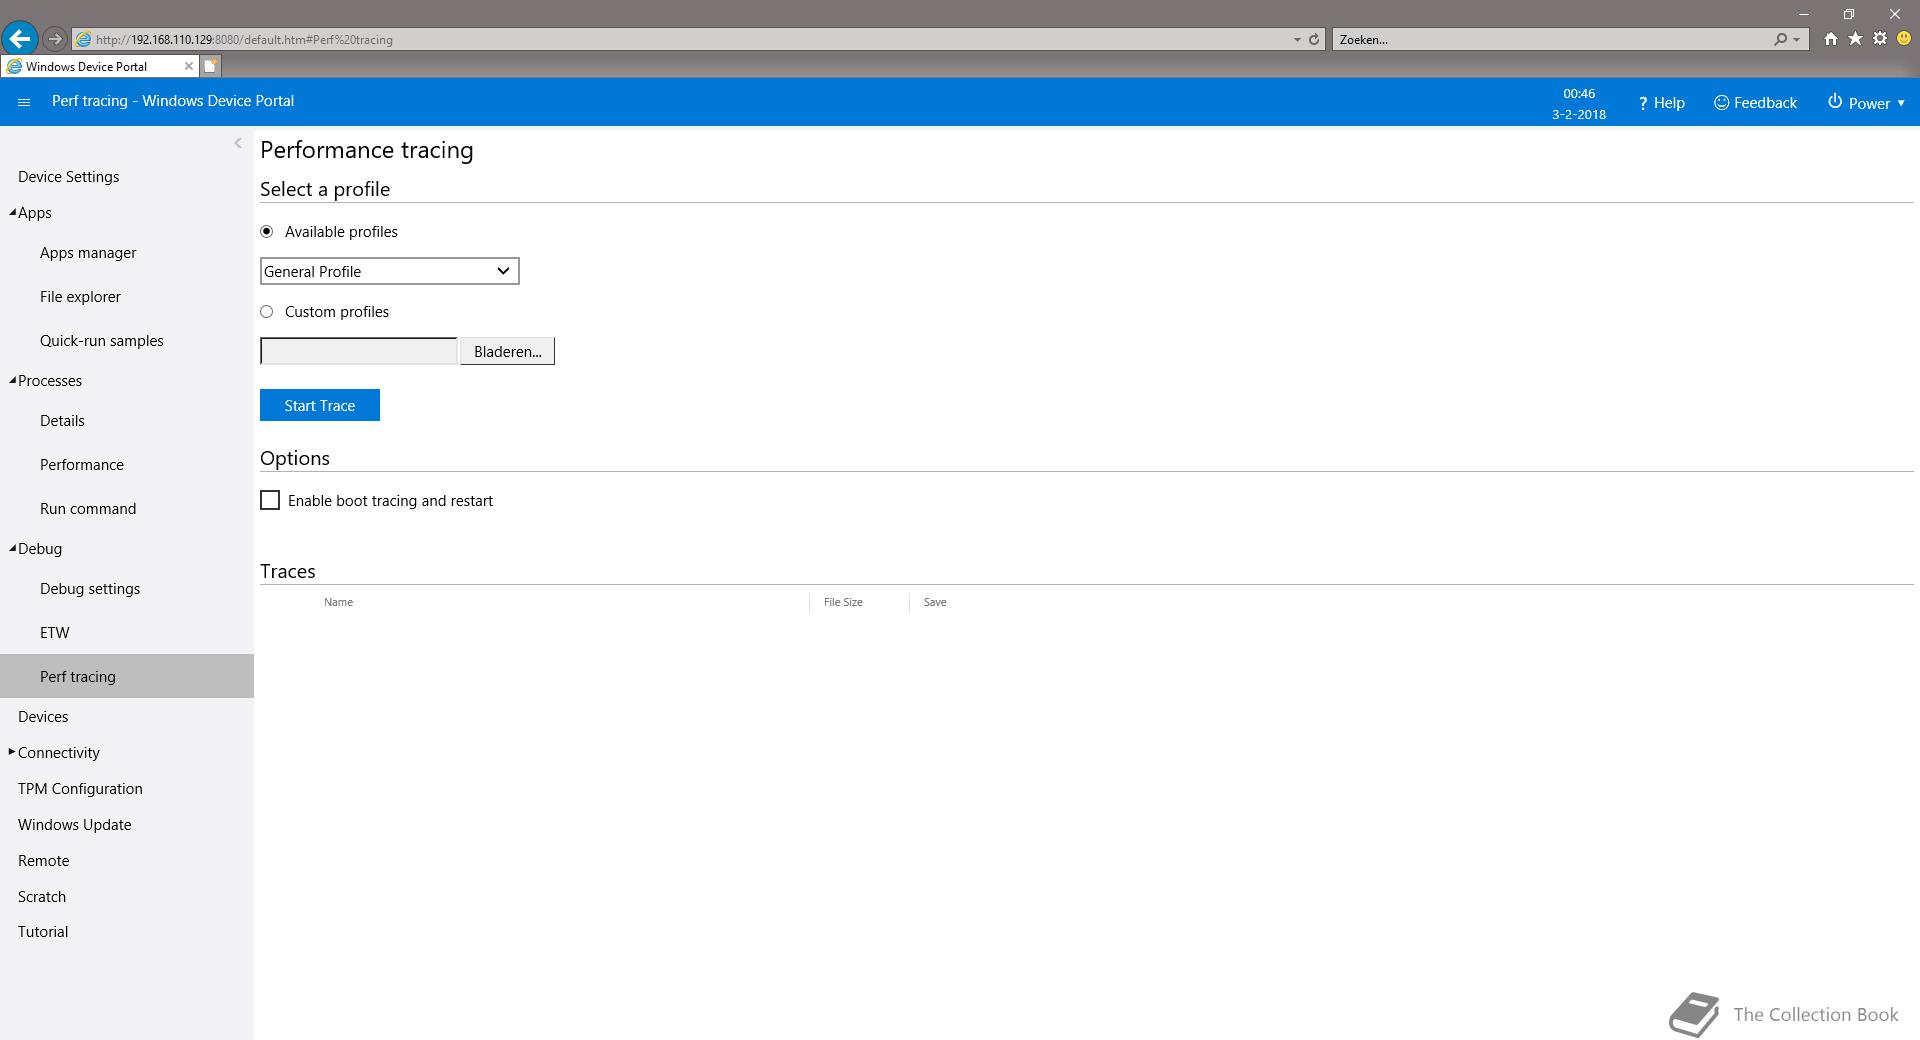
Task: Open Remote page
Action: point(44,860)
